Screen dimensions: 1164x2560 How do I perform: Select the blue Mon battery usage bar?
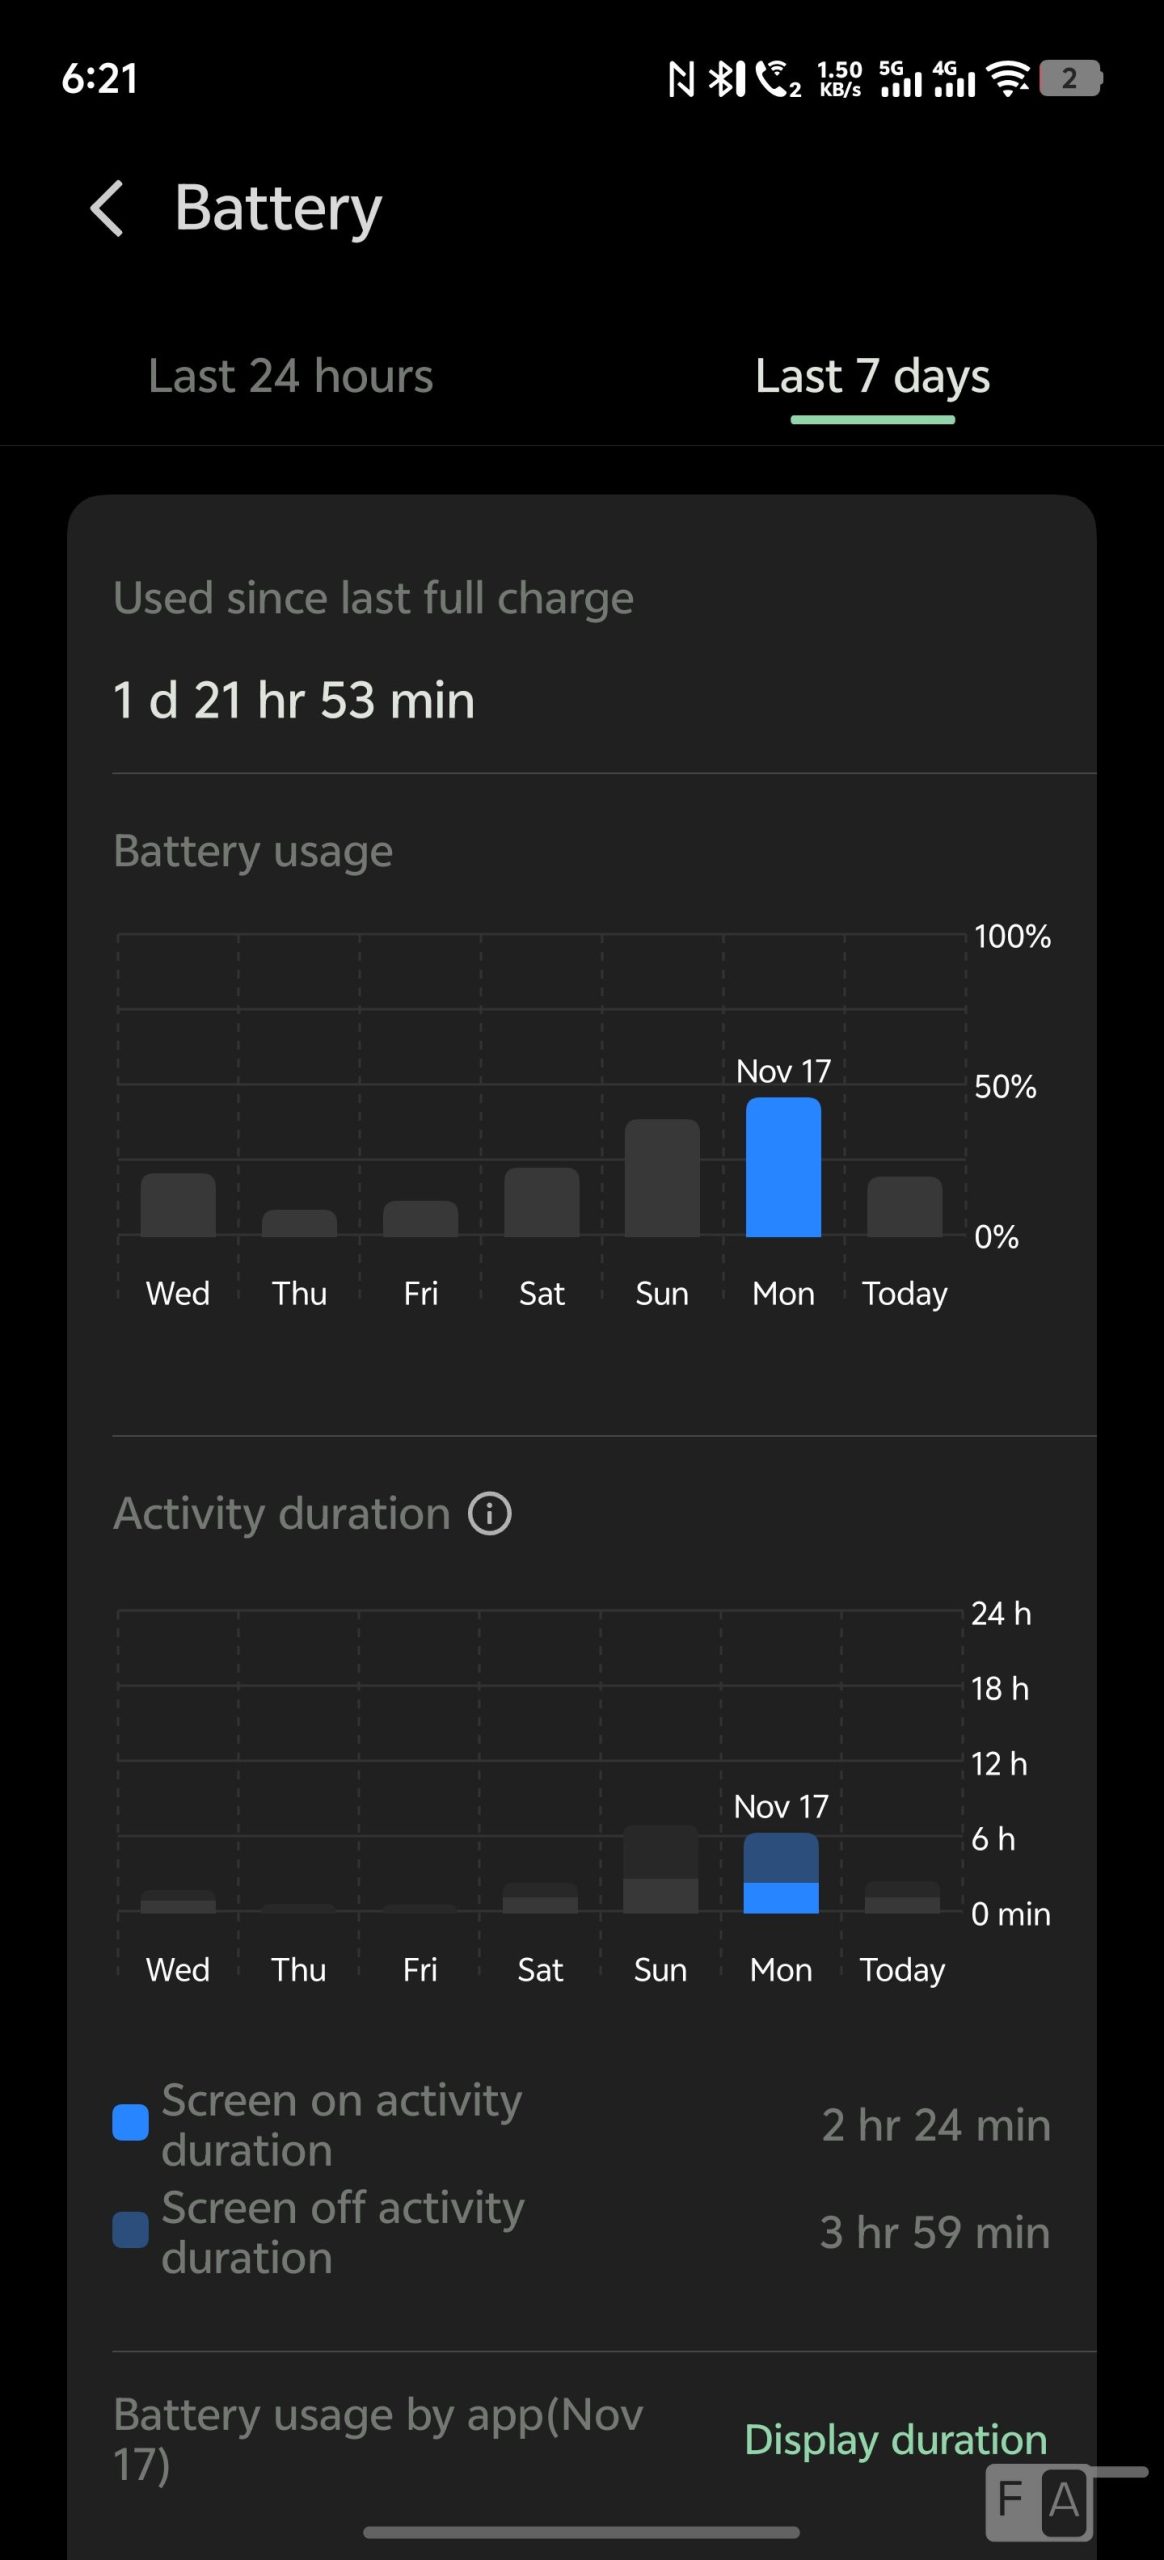(783, 1167)
